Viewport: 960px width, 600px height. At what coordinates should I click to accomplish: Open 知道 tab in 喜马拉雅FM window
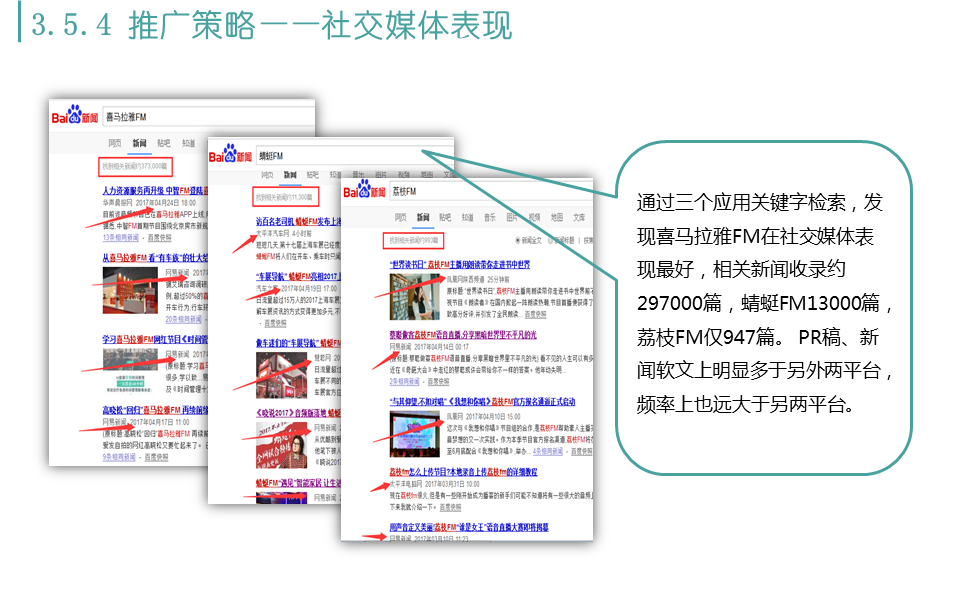pyautogui.click(x=188, y=143)
